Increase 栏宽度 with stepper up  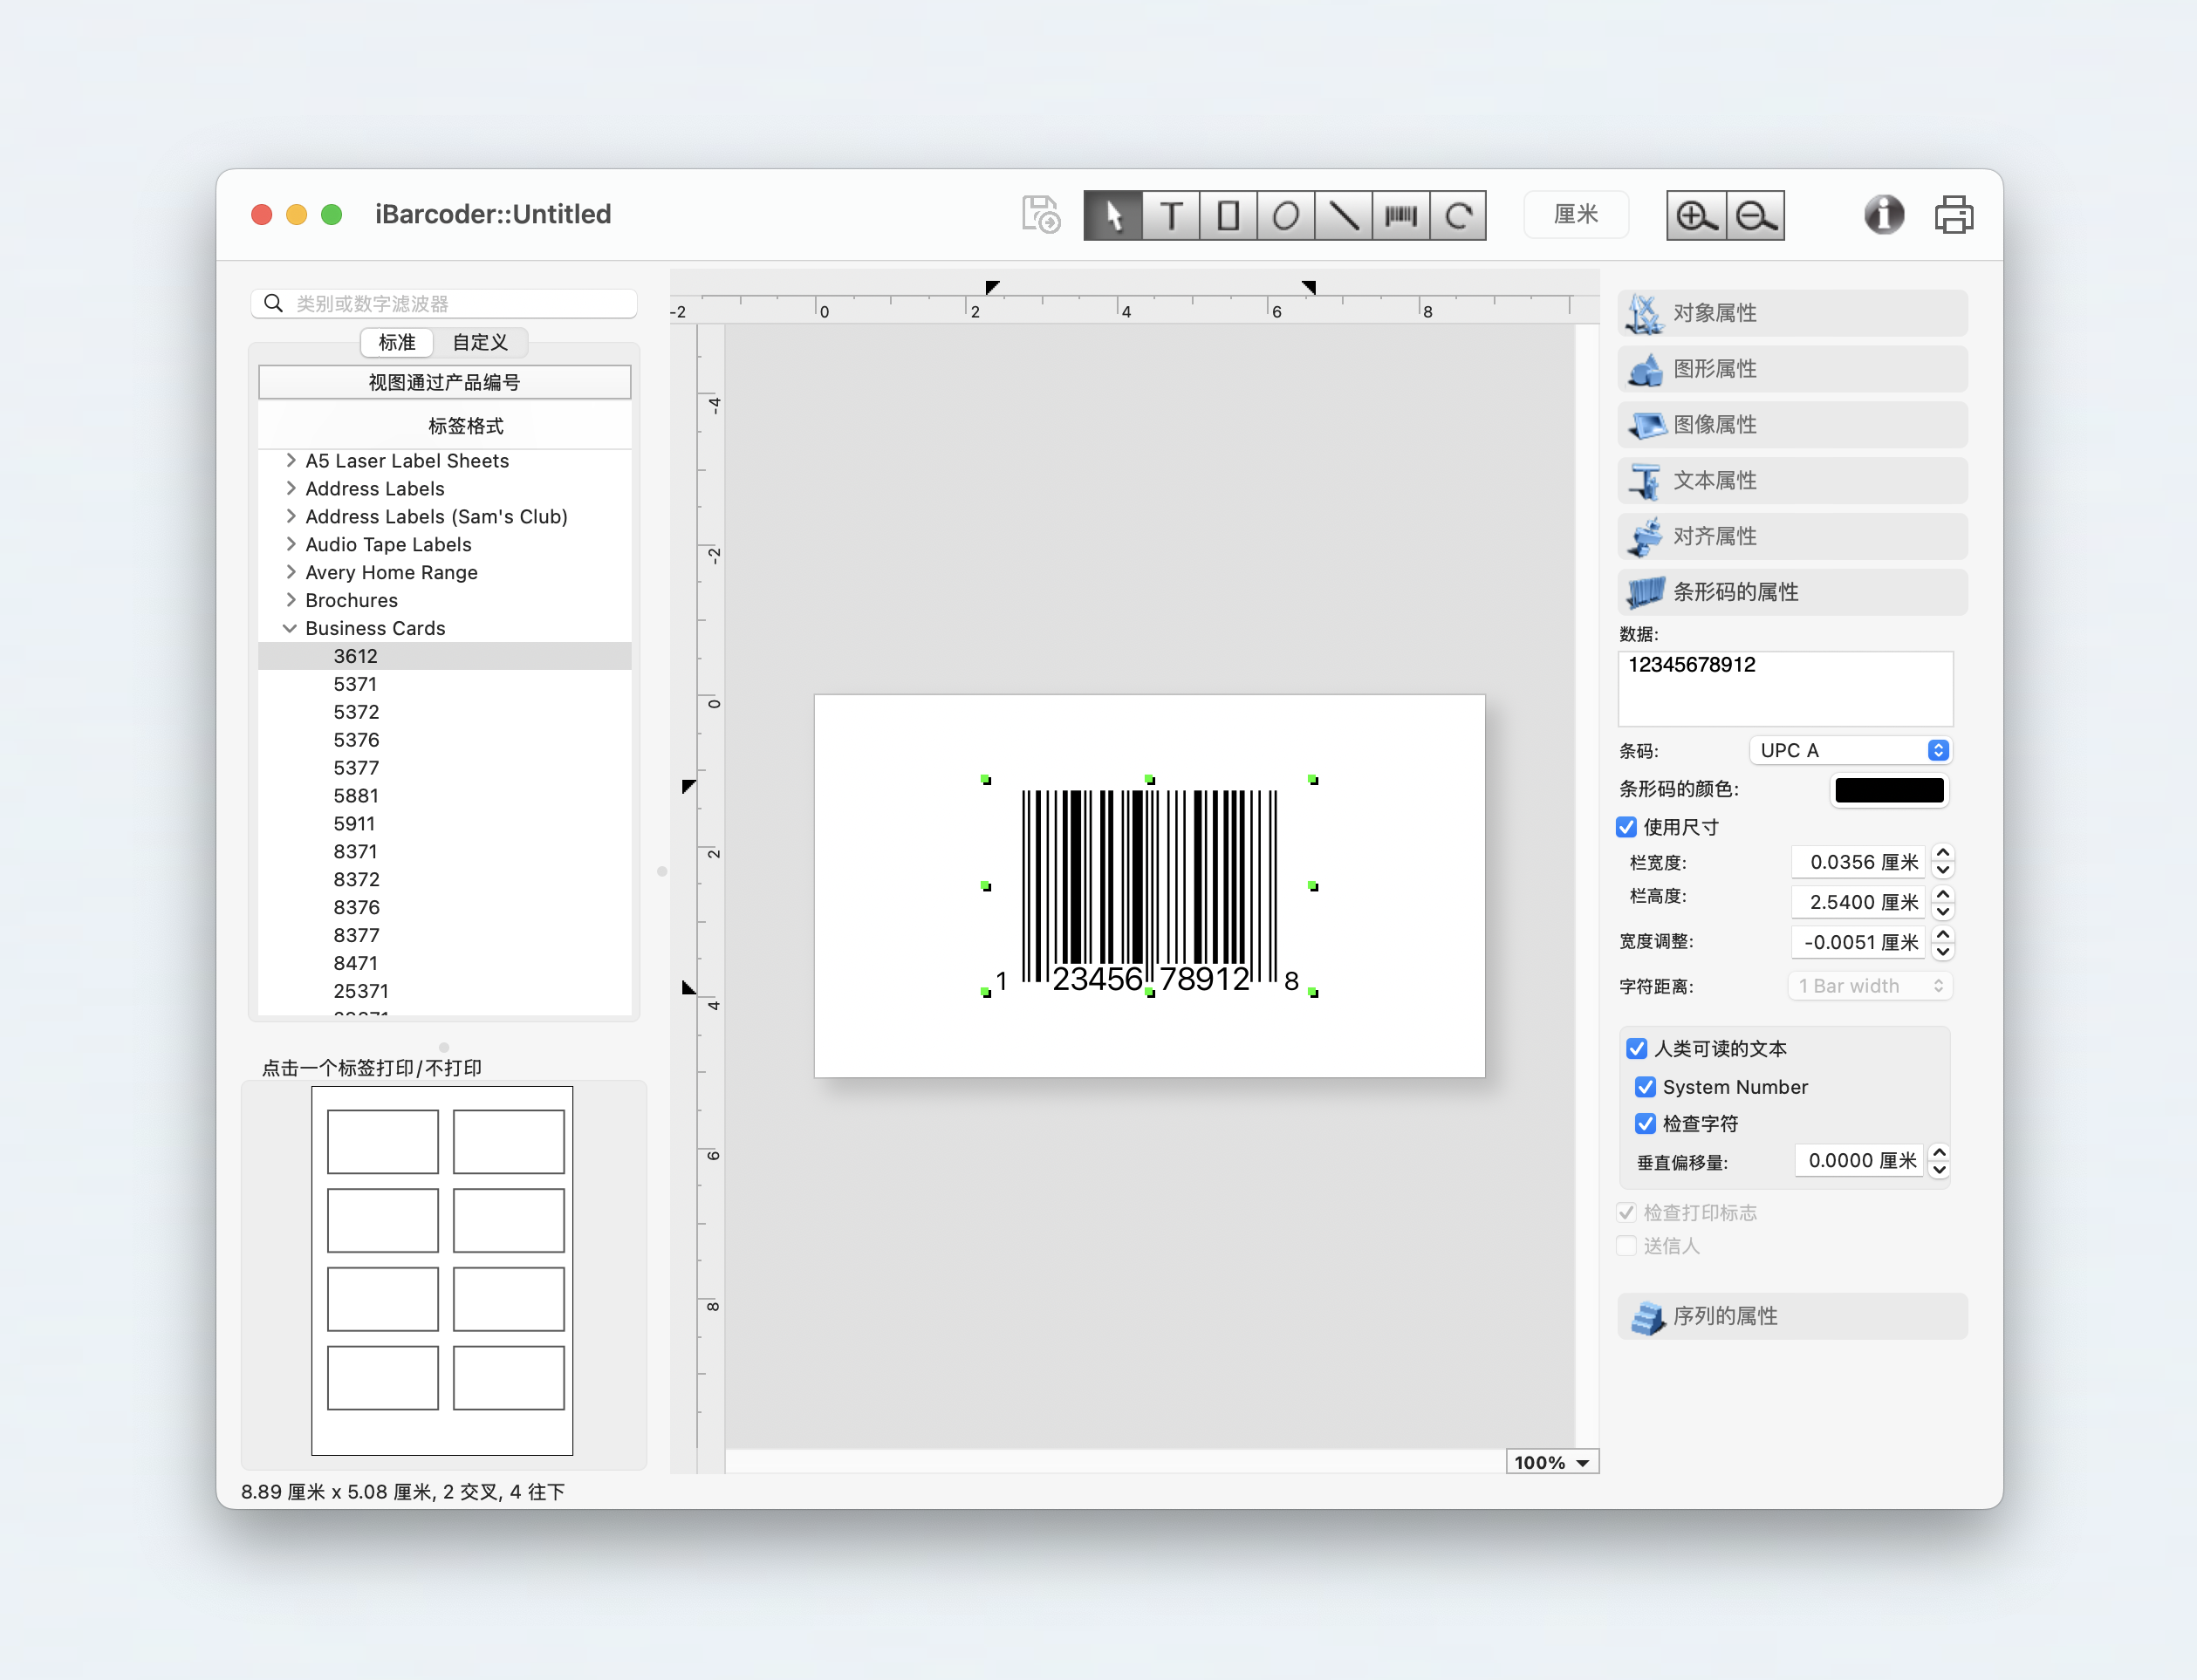tap(1942, 854)
